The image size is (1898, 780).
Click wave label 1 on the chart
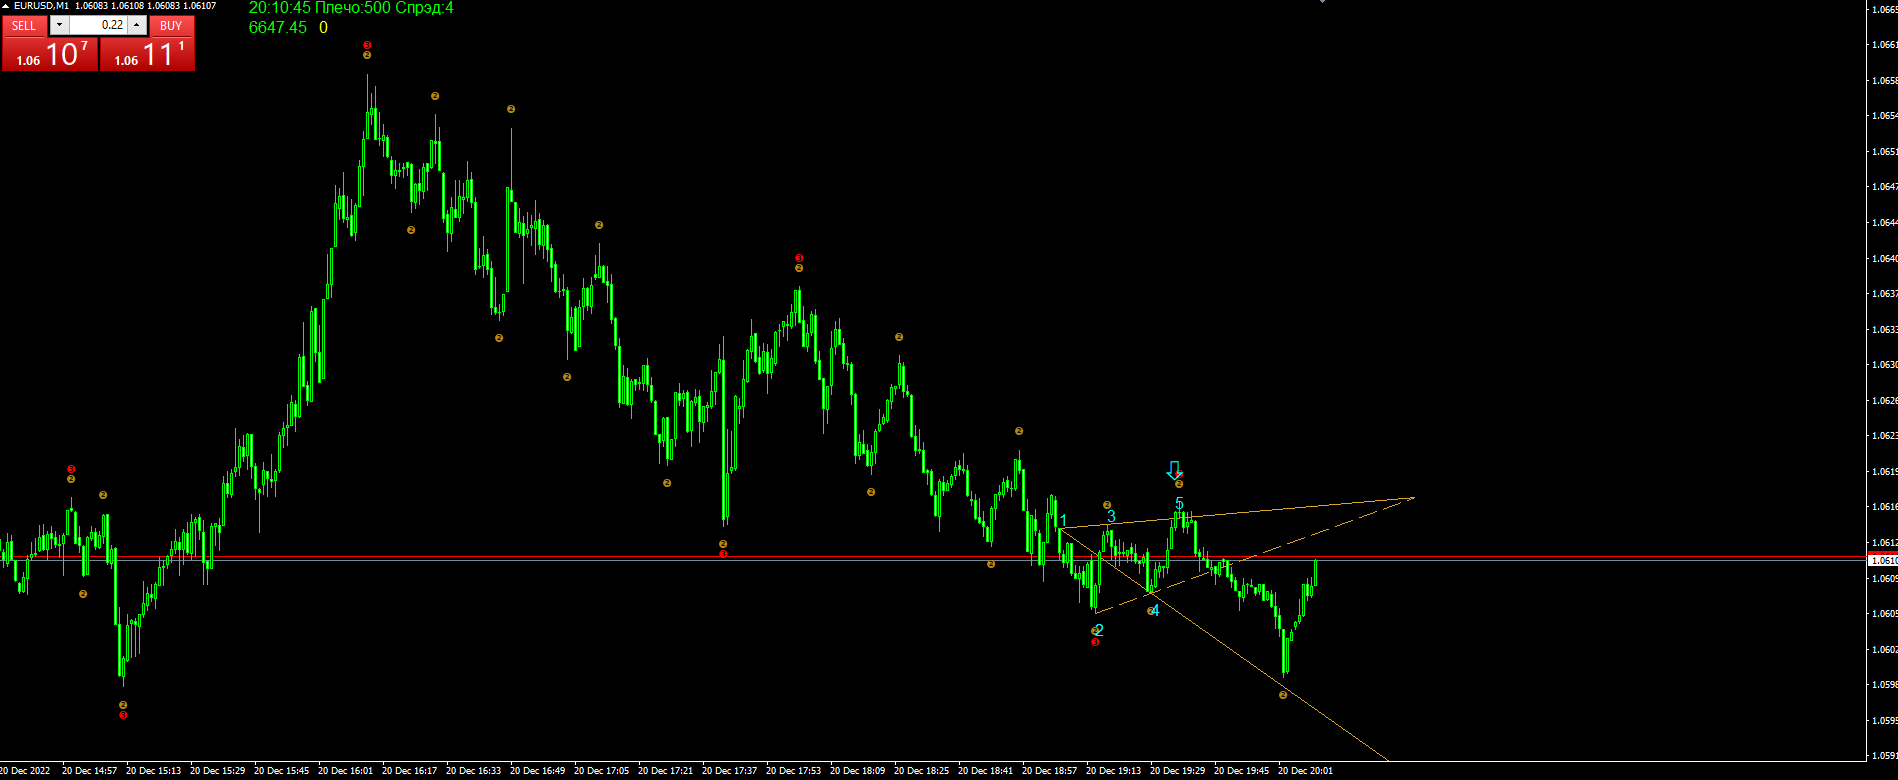click(x=1064, y=520)
